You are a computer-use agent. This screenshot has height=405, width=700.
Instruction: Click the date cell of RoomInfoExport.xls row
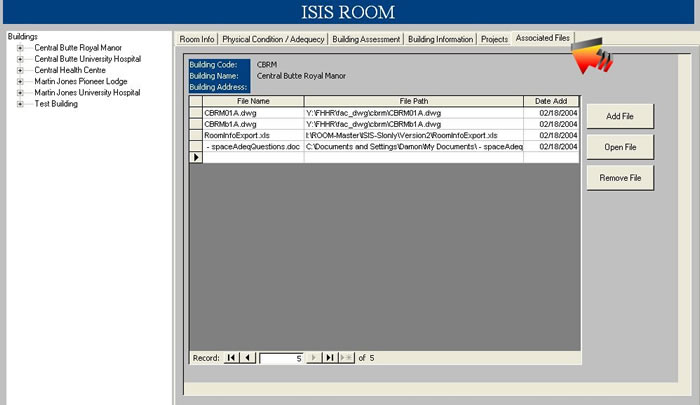click(551, 135)
